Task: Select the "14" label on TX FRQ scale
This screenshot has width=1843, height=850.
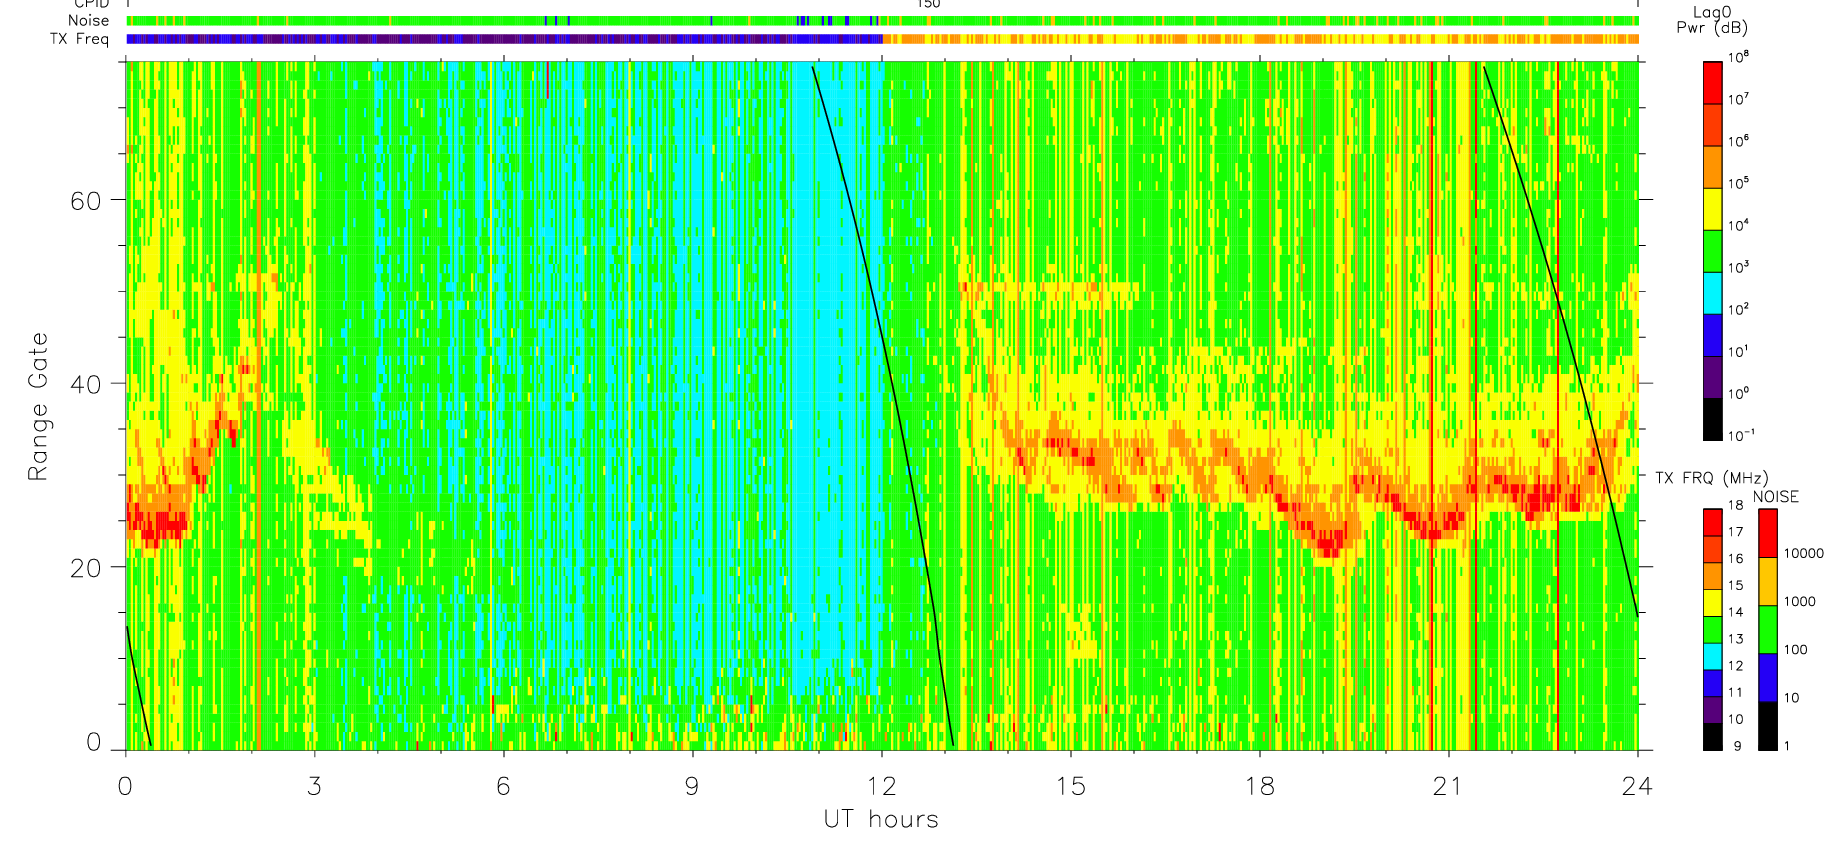Action: [1735, 612]
